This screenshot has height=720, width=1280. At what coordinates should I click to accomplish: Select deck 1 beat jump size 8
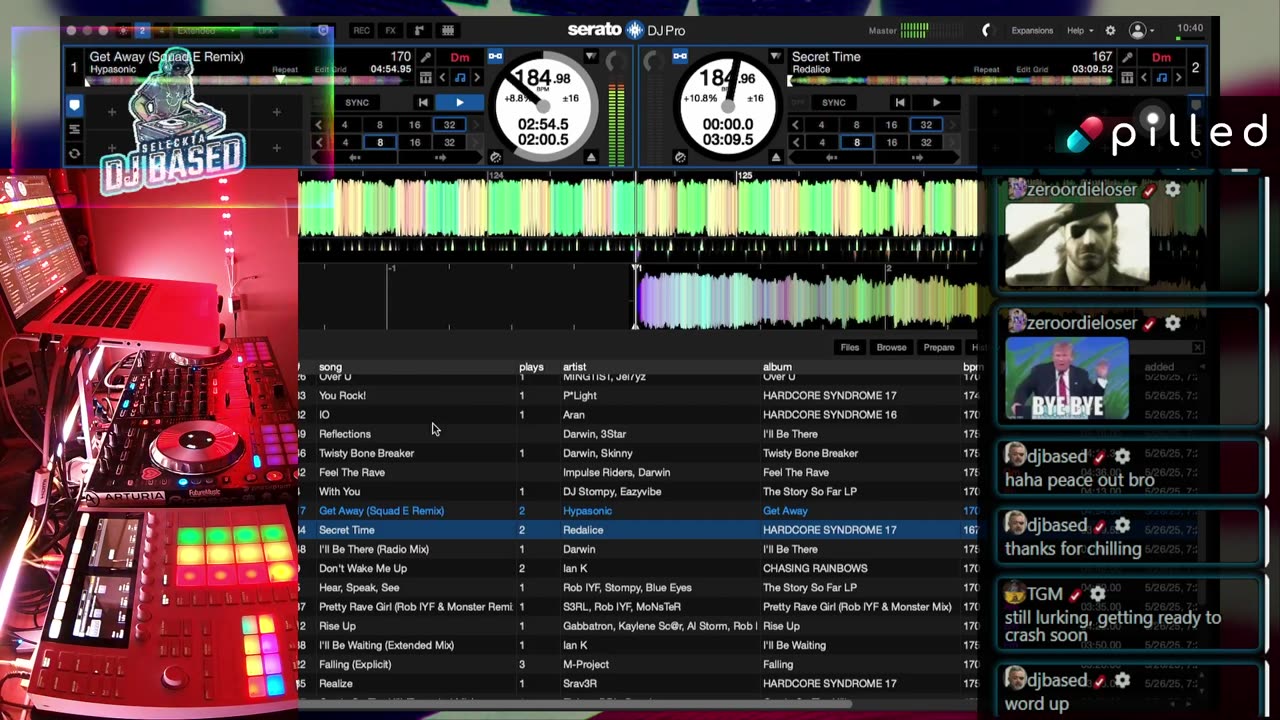point(379,142)
